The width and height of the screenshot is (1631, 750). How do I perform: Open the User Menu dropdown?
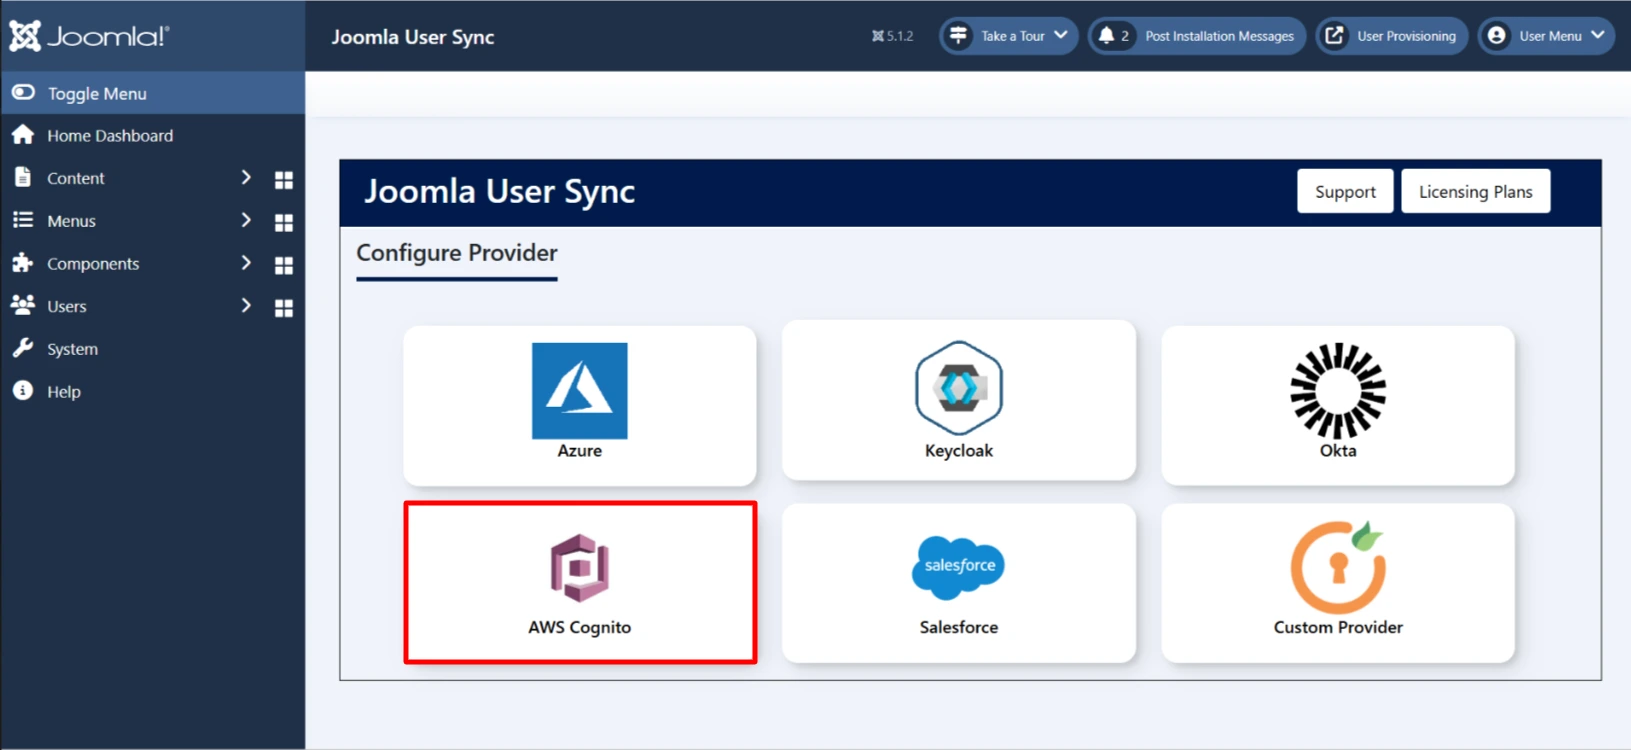[1546, 36]
